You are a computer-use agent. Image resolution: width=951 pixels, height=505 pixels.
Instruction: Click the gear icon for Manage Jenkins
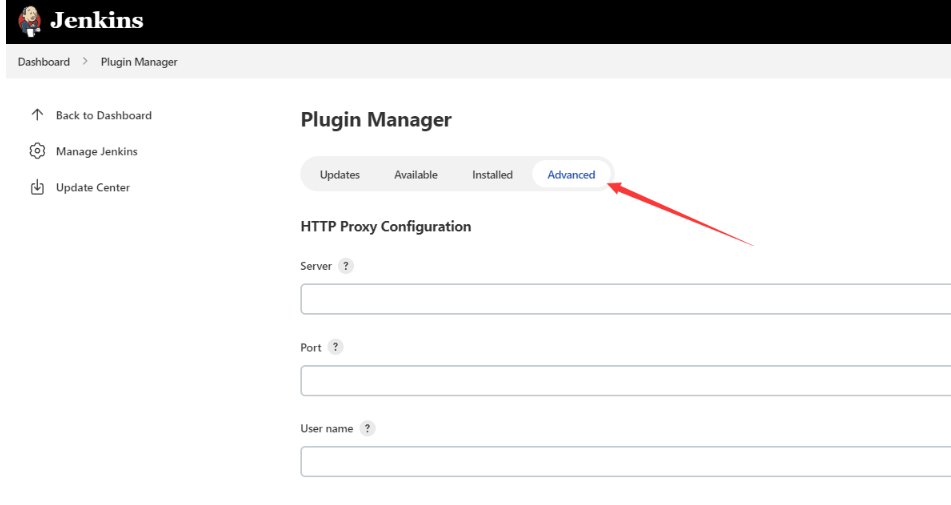click(x=37, y=151)
